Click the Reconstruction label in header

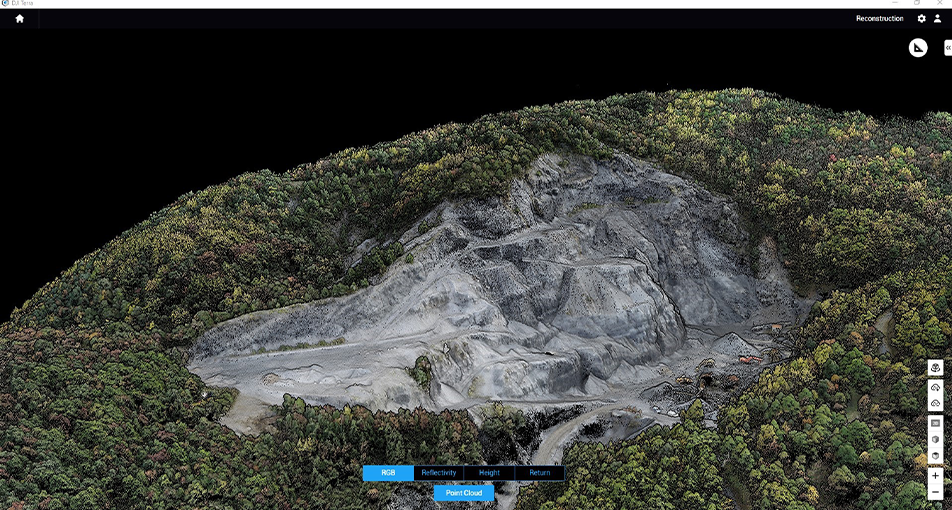(x=880, y=18)
